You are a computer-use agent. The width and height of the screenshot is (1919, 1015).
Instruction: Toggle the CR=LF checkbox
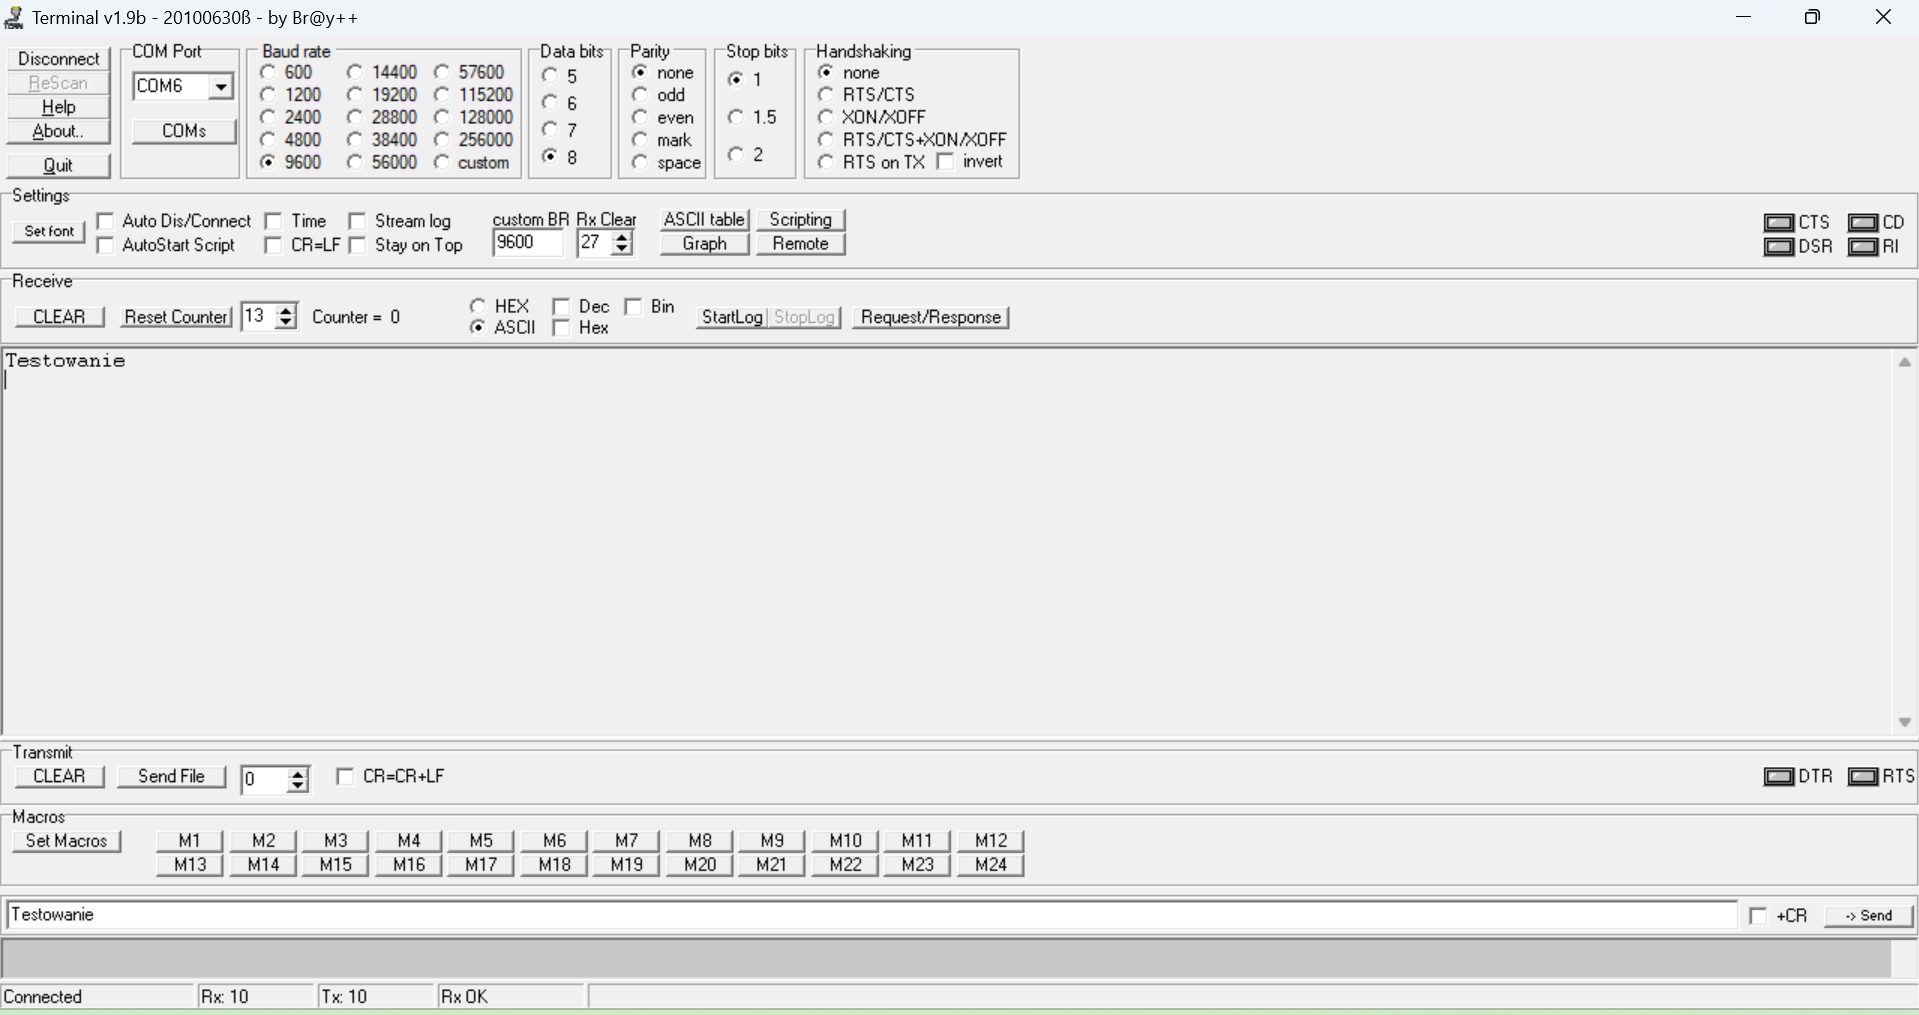274,245
